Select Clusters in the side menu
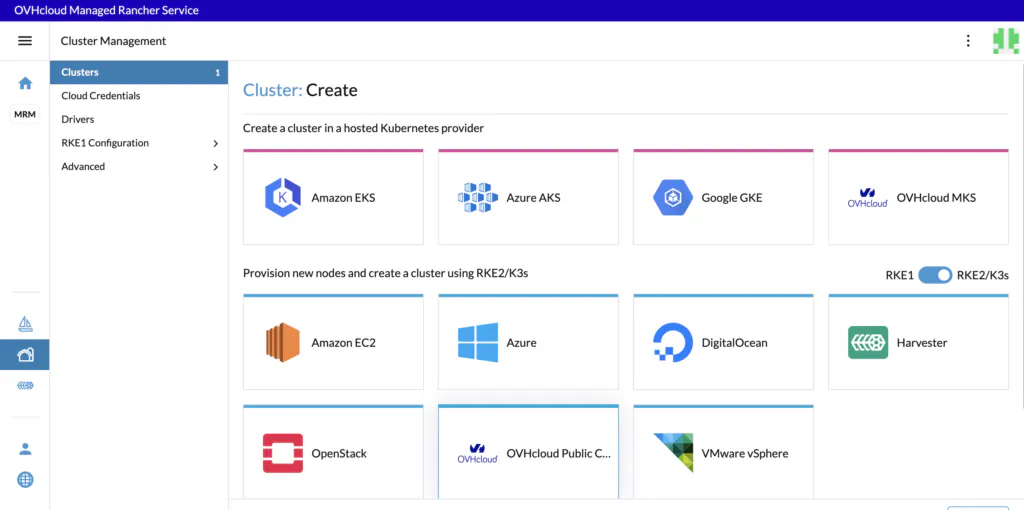 (x=139, y=72)
